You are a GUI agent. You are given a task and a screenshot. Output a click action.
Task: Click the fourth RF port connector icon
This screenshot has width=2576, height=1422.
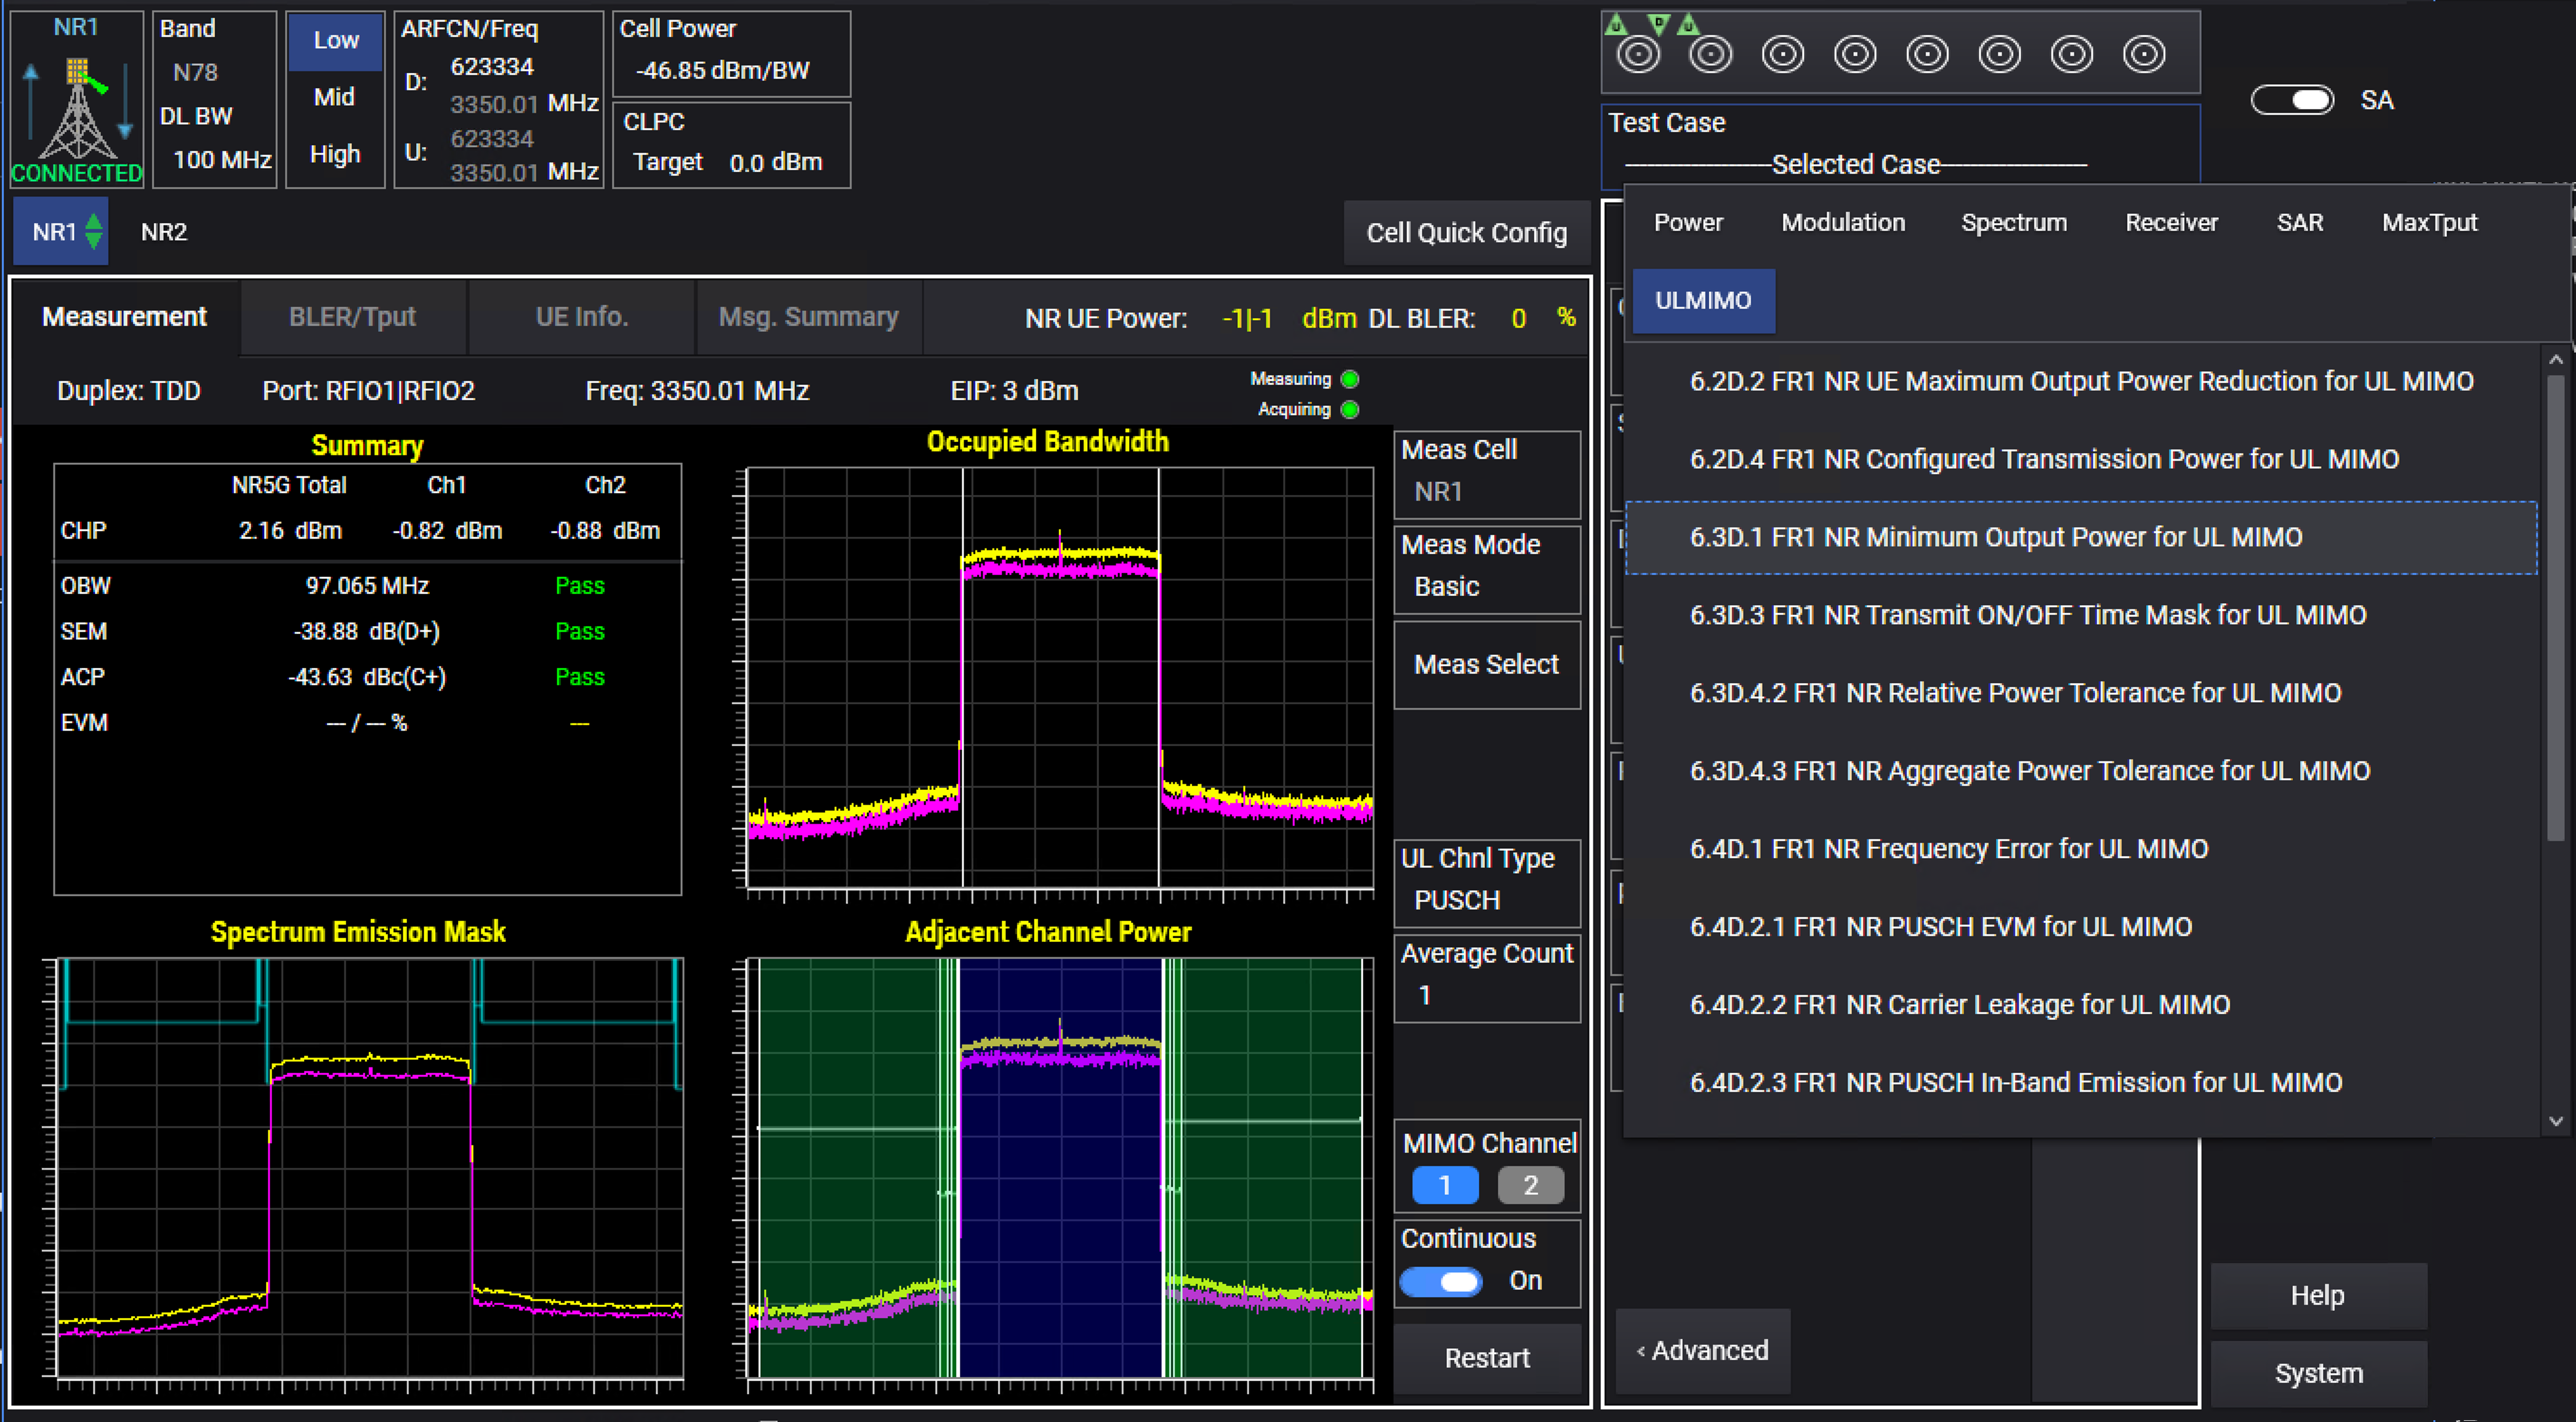(x=1855, y=54)
